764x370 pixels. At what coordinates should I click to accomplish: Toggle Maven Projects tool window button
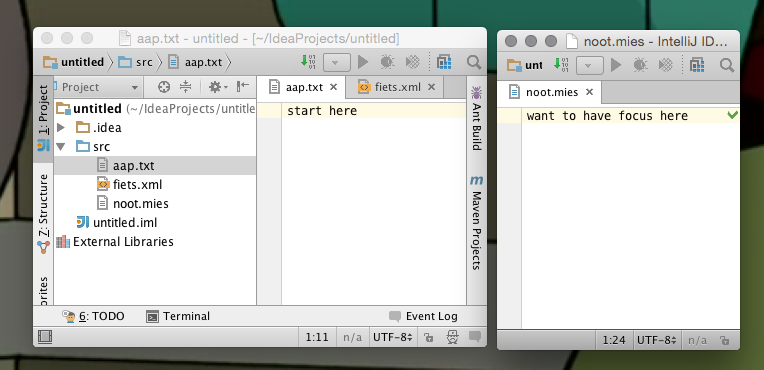point(476,222)
